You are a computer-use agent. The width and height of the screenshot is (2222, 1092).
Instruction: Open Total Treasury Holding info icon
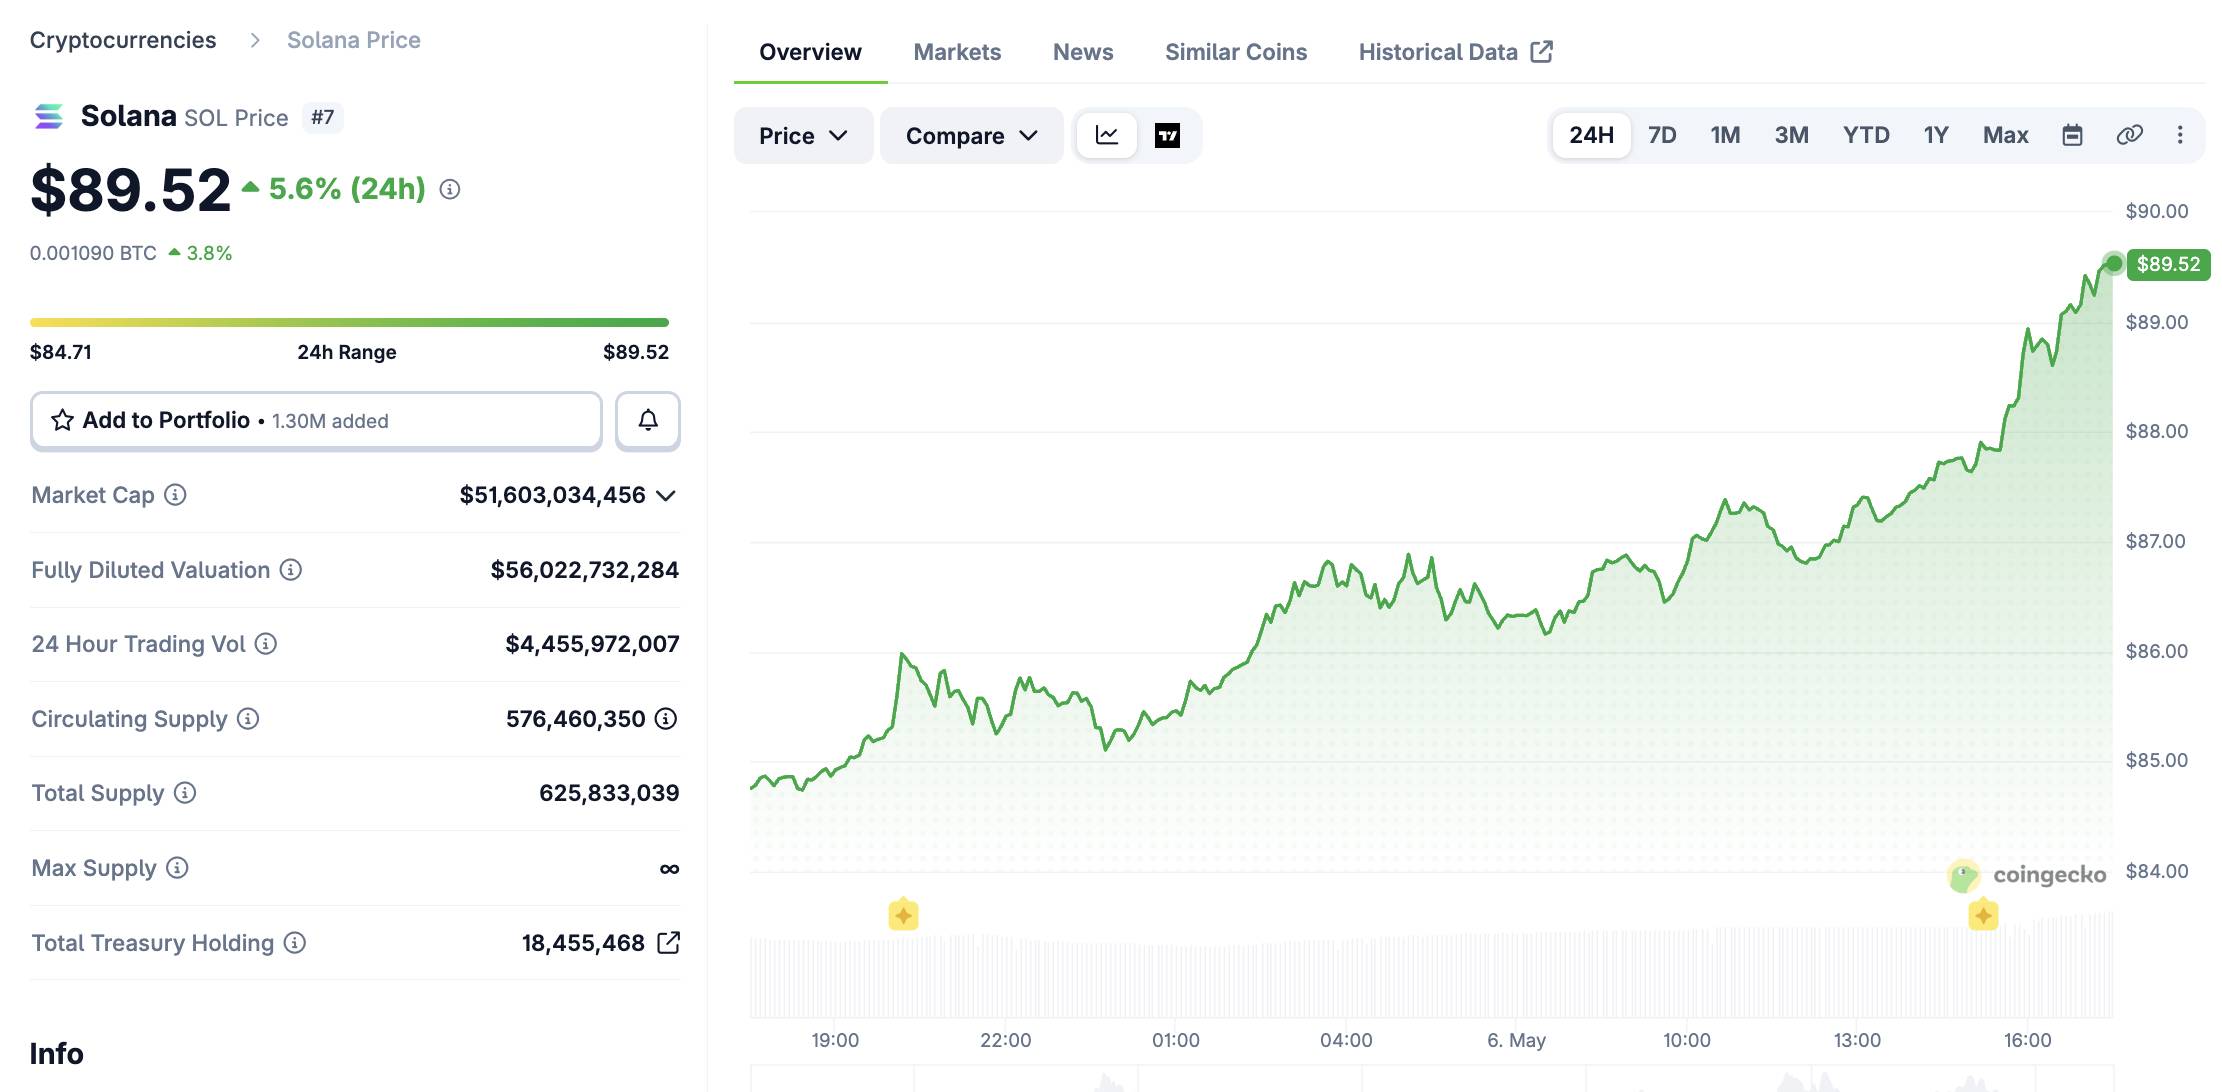pyautogui.click(x=295, y=943)
